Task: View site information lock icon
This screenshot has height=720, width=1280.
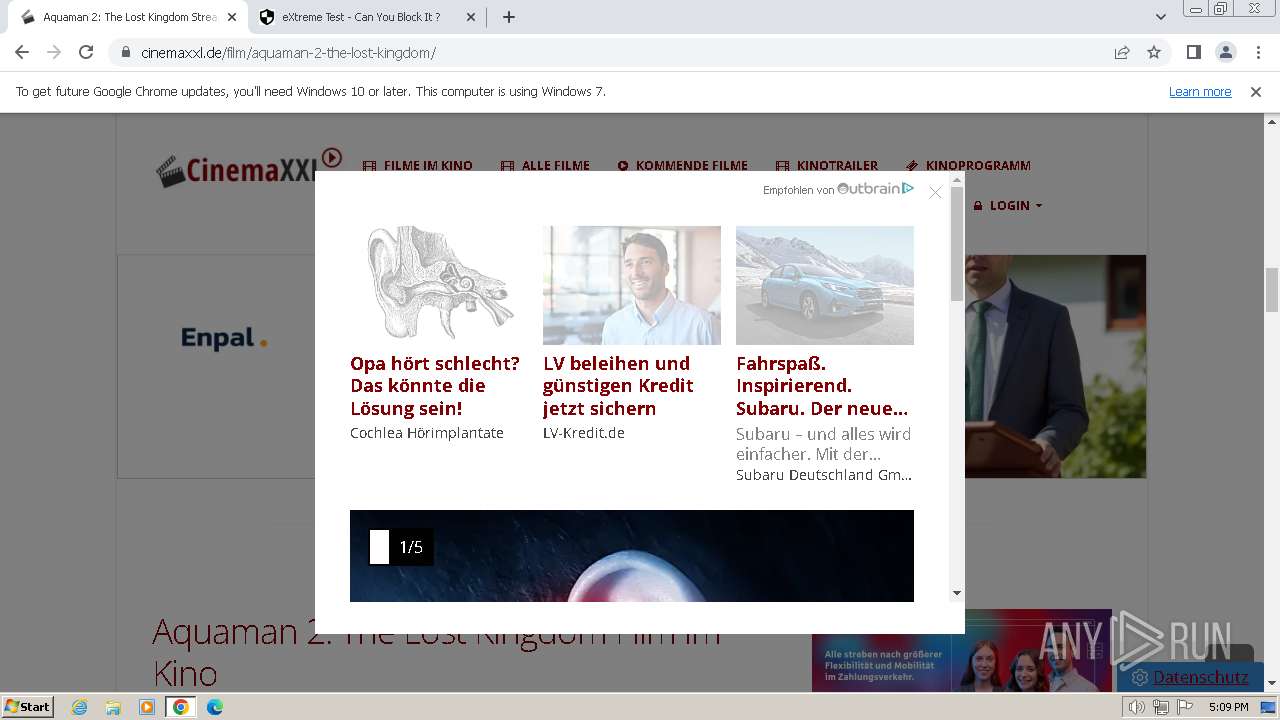Action: point(126,53)
